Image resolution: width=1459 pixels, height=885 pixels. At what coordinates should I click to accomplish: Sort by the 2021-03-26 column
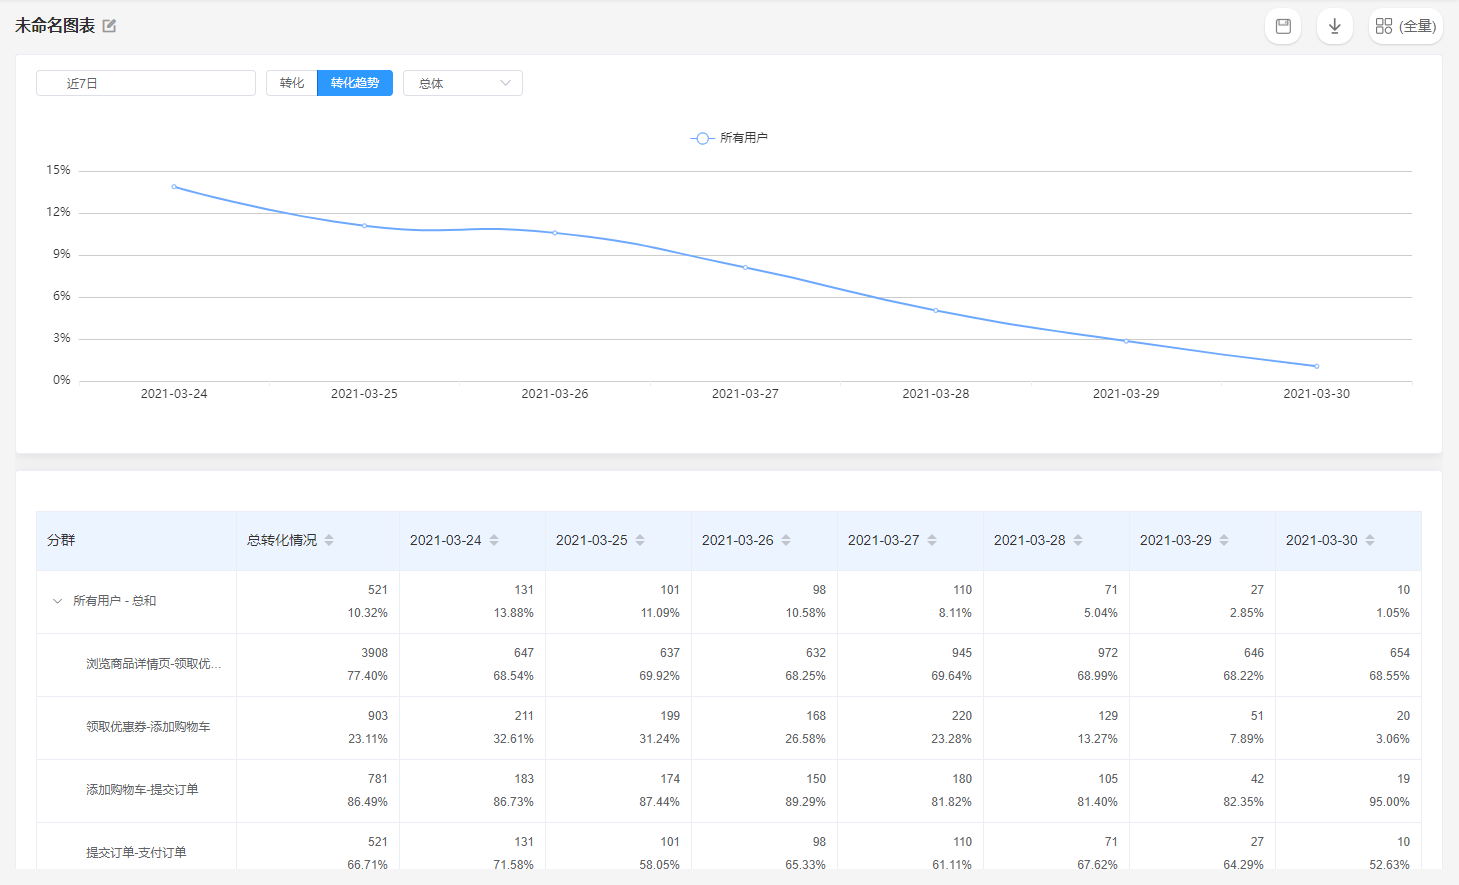click(x=786, y=540)
